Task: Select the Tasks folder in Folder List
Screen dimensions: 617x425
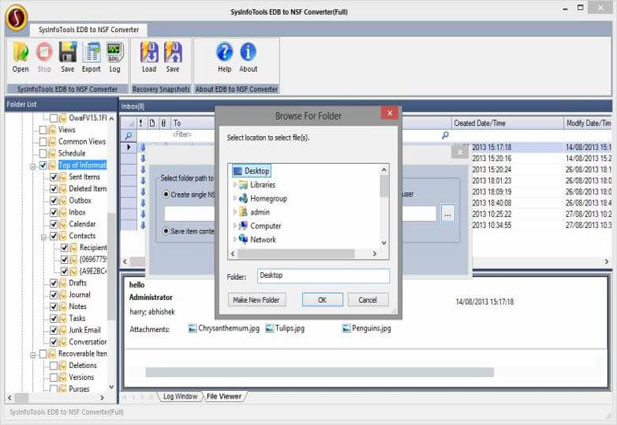Action: (77, 318)
